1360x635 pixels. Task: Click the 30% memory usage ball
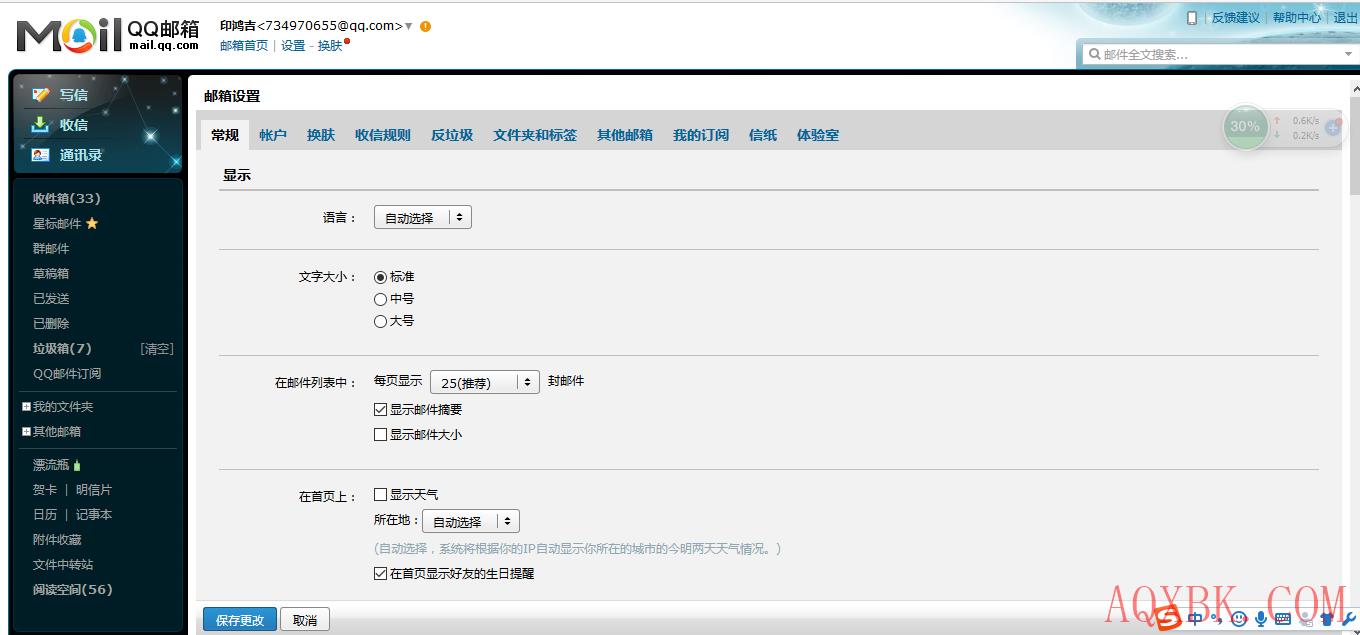click(1245, 126)
